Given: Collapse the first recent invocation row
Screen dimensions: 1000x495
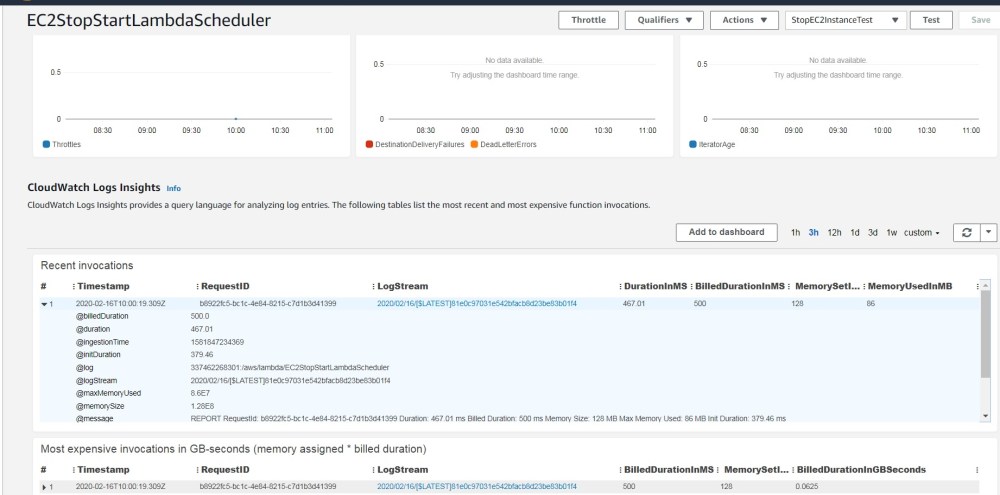Looking at the screenshot, I should point(44,303).
